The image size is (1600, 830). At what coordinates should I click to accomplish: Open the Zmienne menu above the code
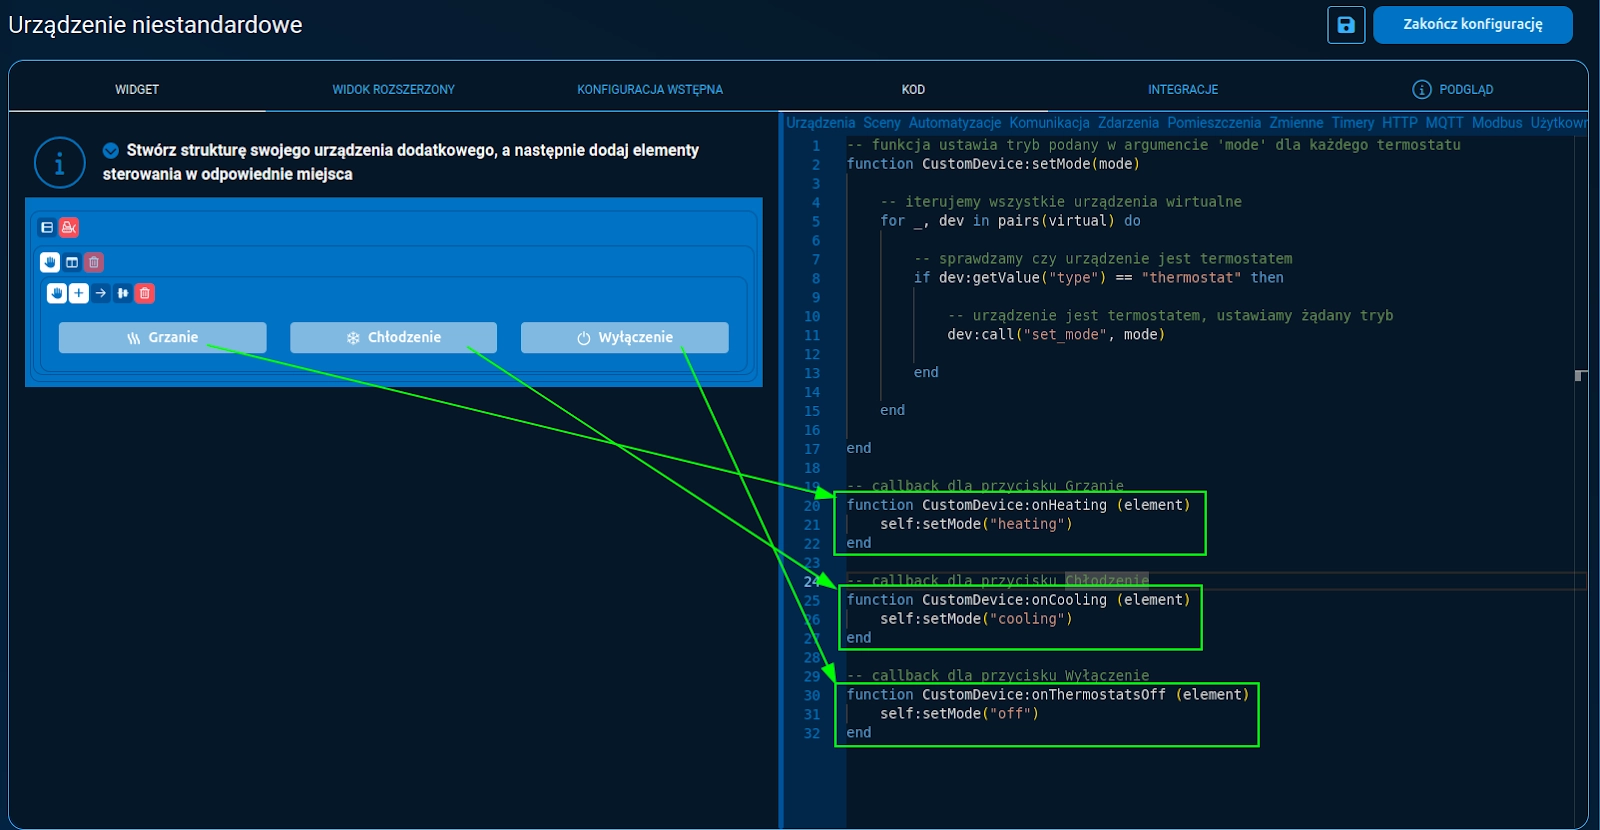pyautogui.click(x=1296, y=123)
